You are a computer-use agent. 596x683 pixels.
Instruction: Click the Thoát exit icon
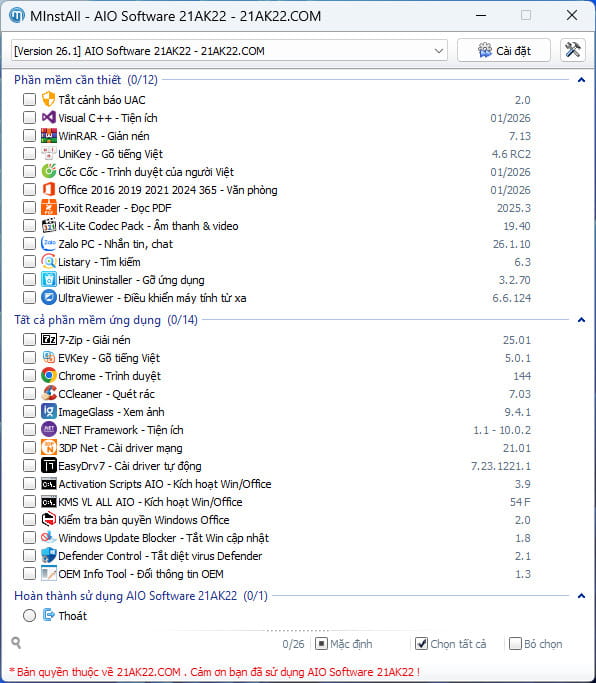coord(48,615)
